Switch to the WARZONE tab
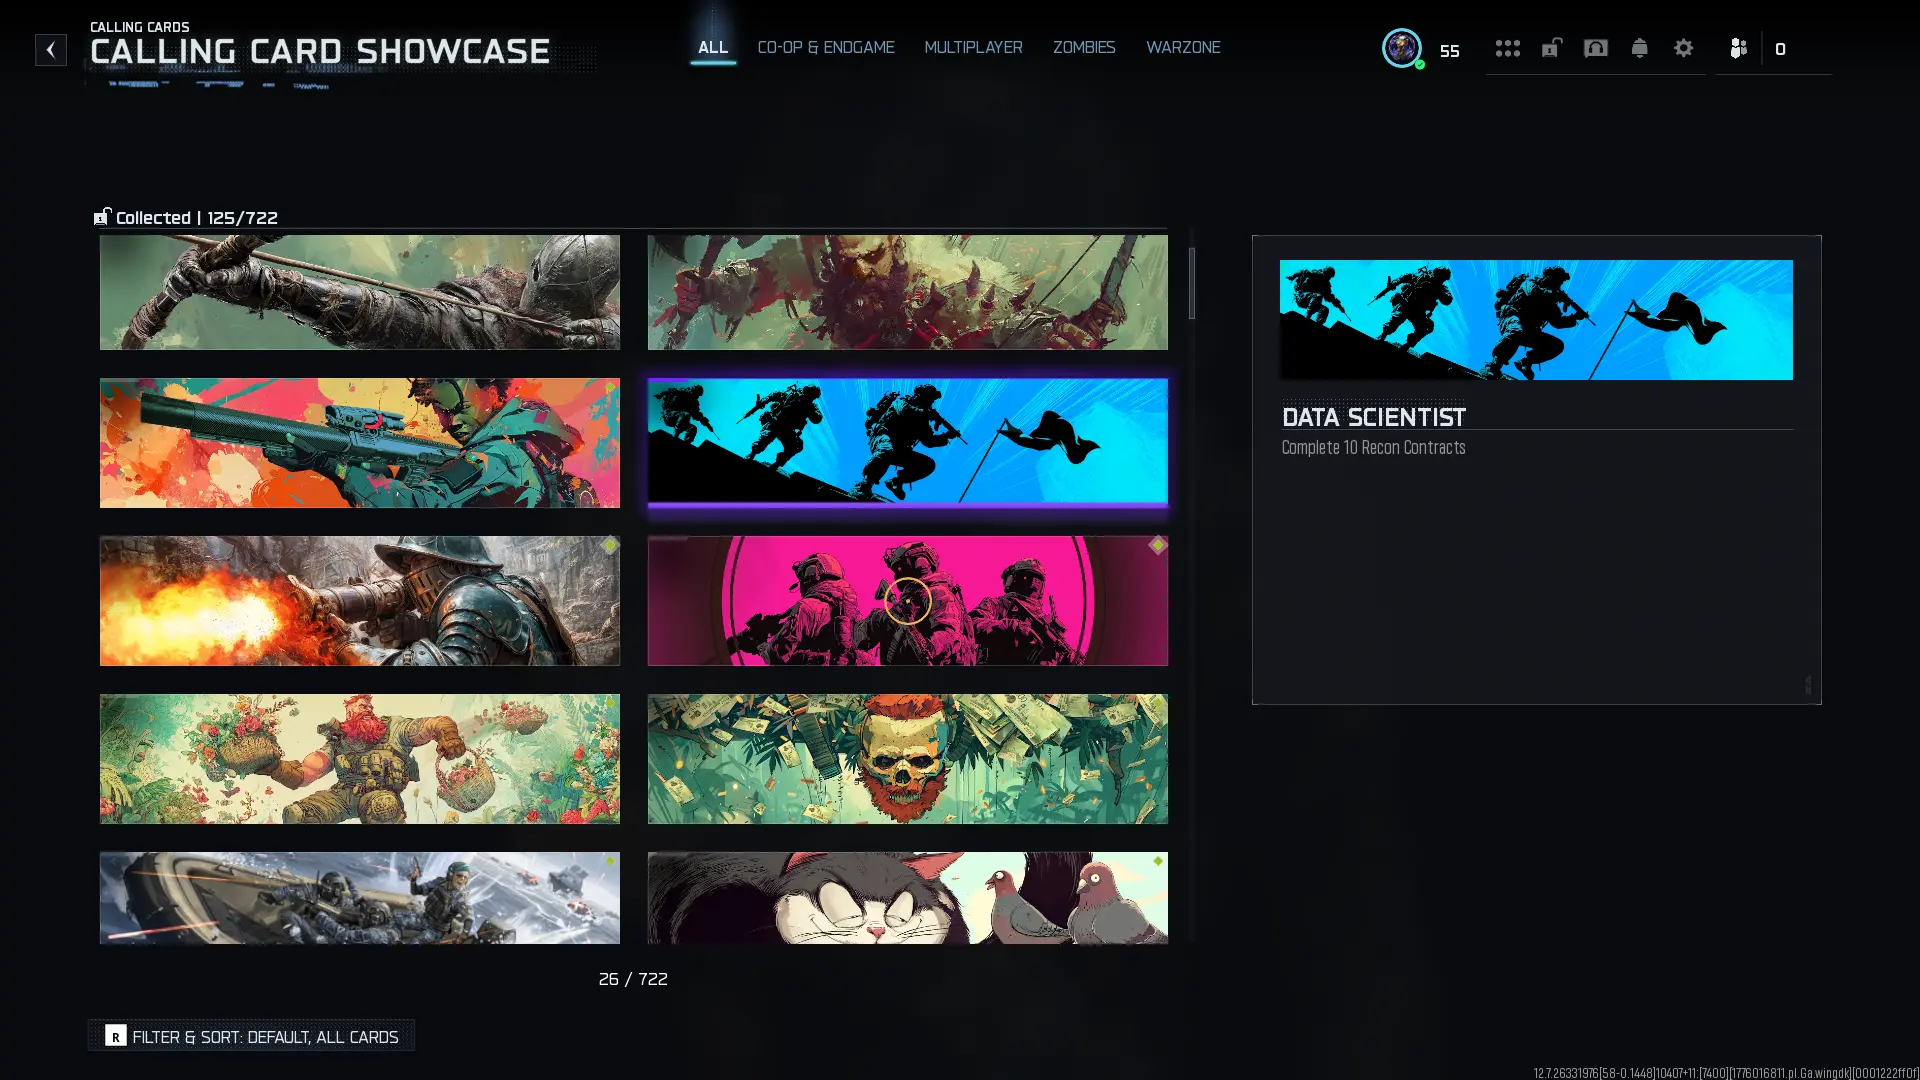This screenshot has height=1080, width=1920. tap(1183, 47)
